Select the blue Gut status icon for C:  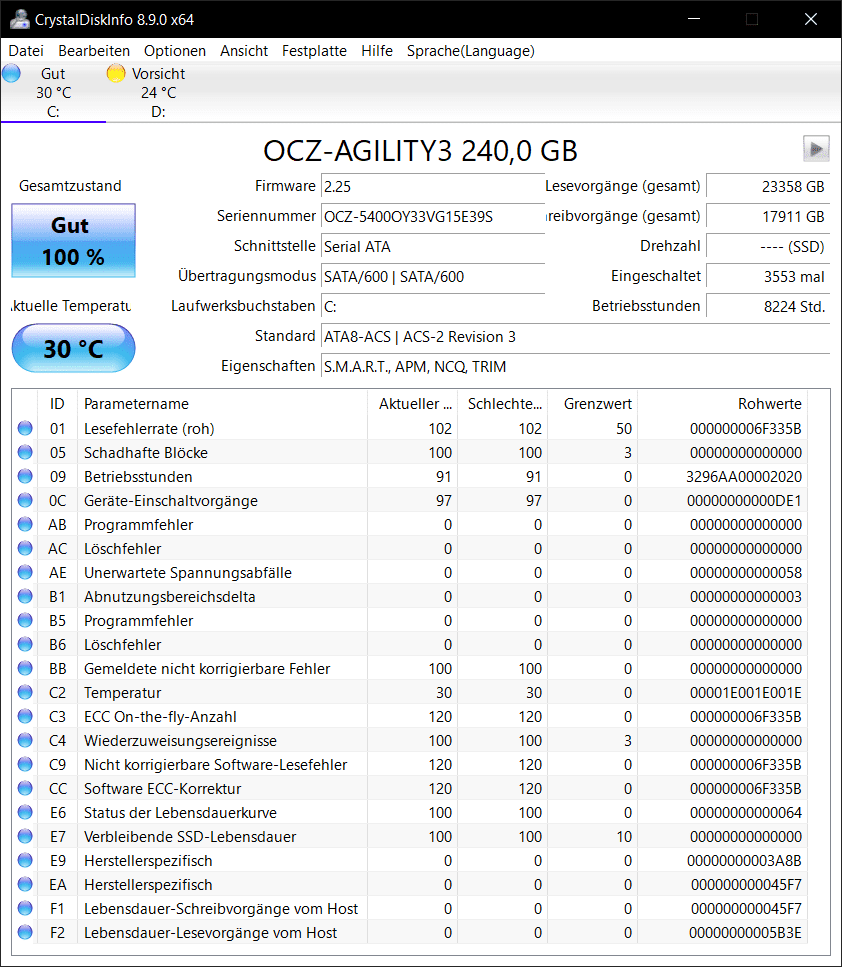pyautogui.click(x=11, y=73)
